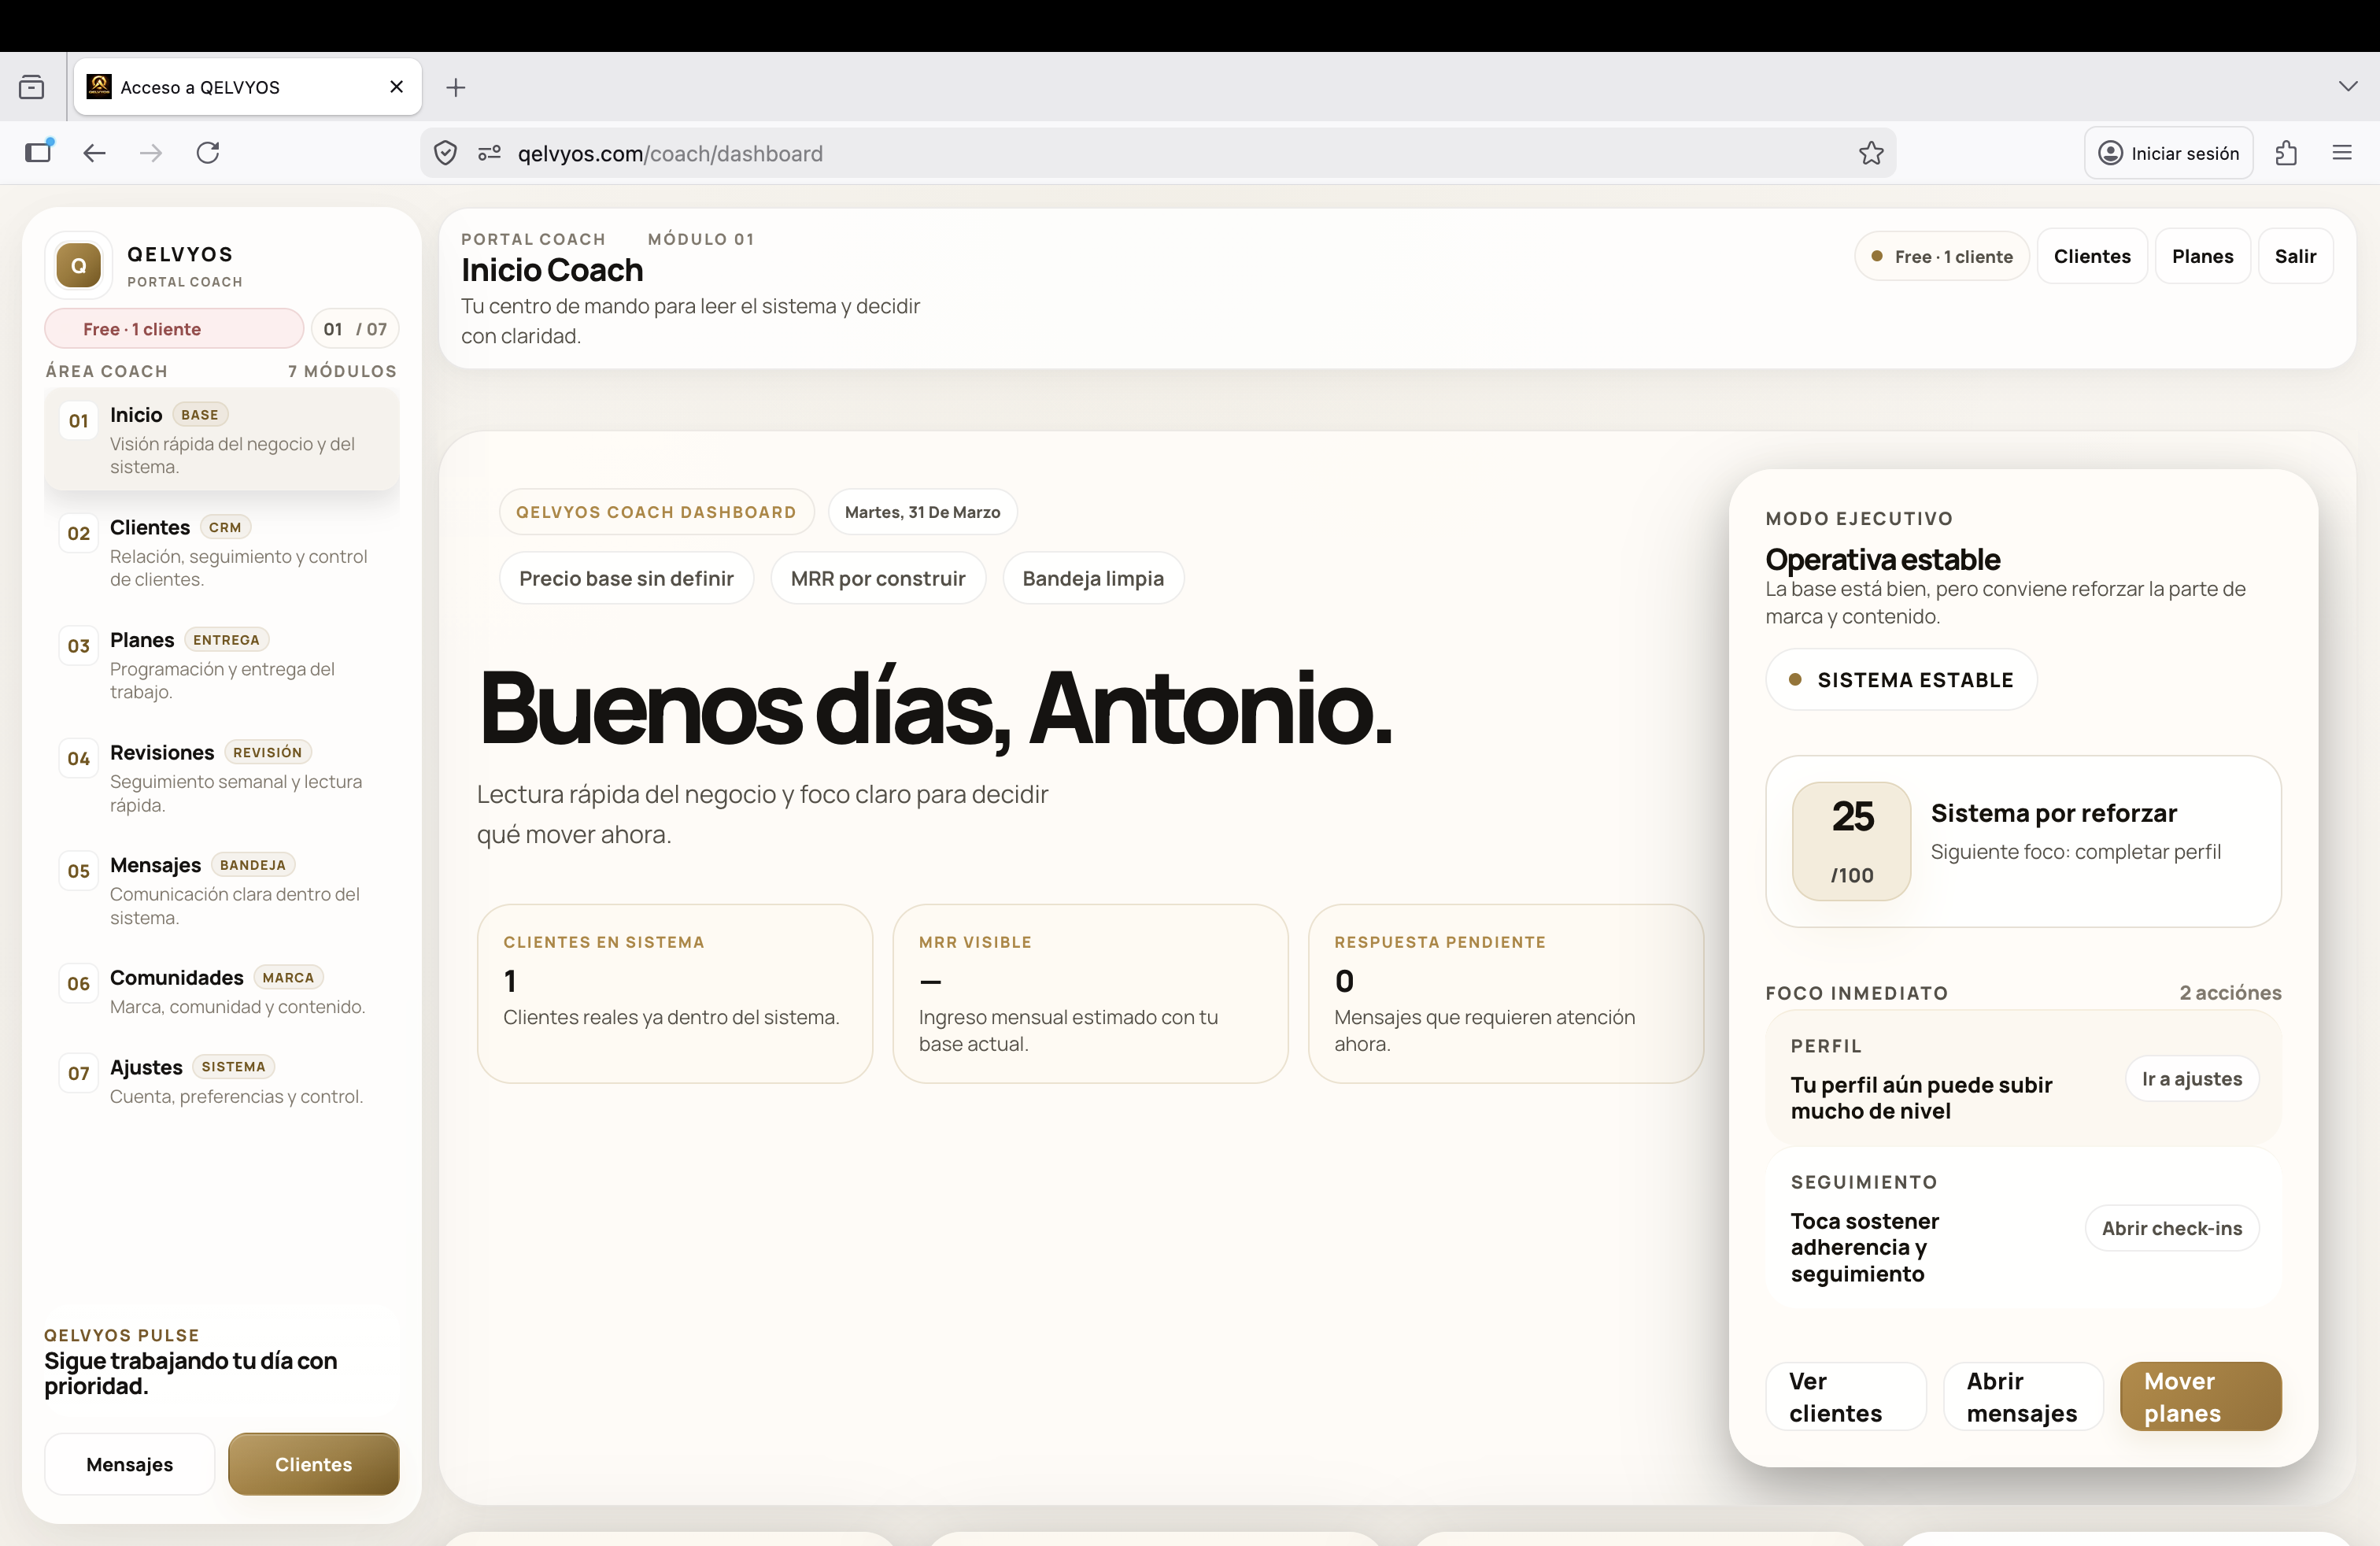Open the Martes, 31 De Marzo date selector
Image resolution: width=2380 pixels, height=1546 pixels.
point(921,511)
